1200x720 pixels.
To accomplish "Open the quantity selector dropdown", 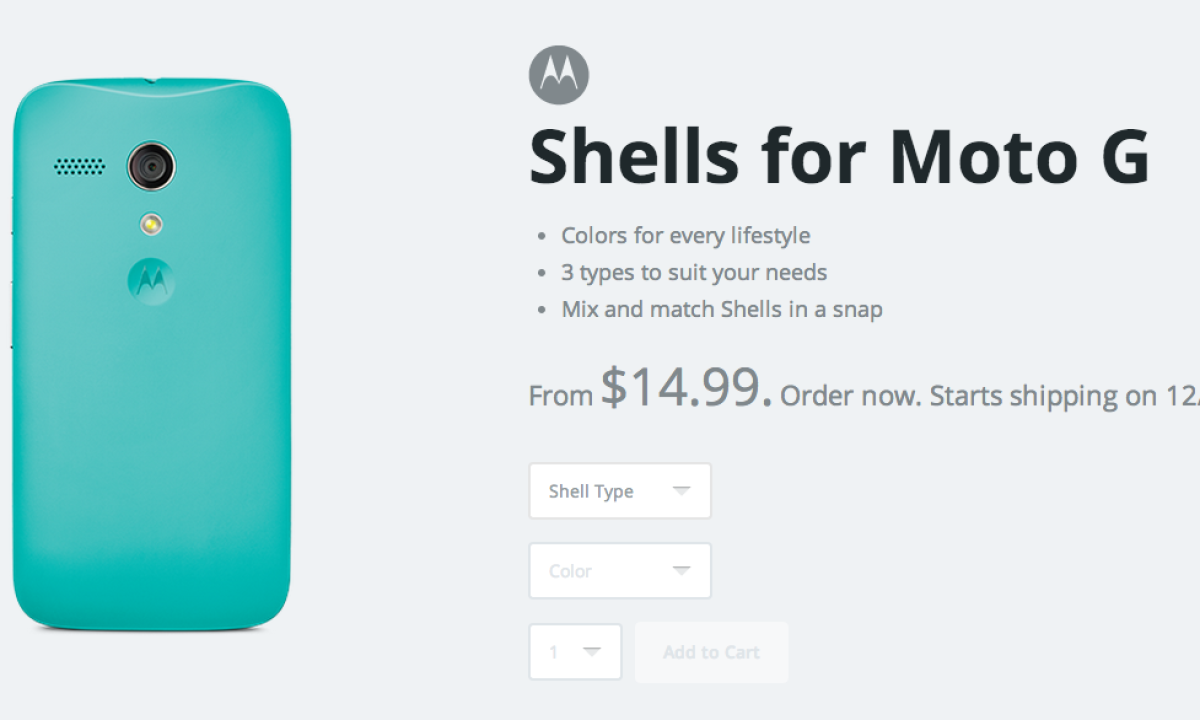I will pyautogui.click(x=575, y=652).
